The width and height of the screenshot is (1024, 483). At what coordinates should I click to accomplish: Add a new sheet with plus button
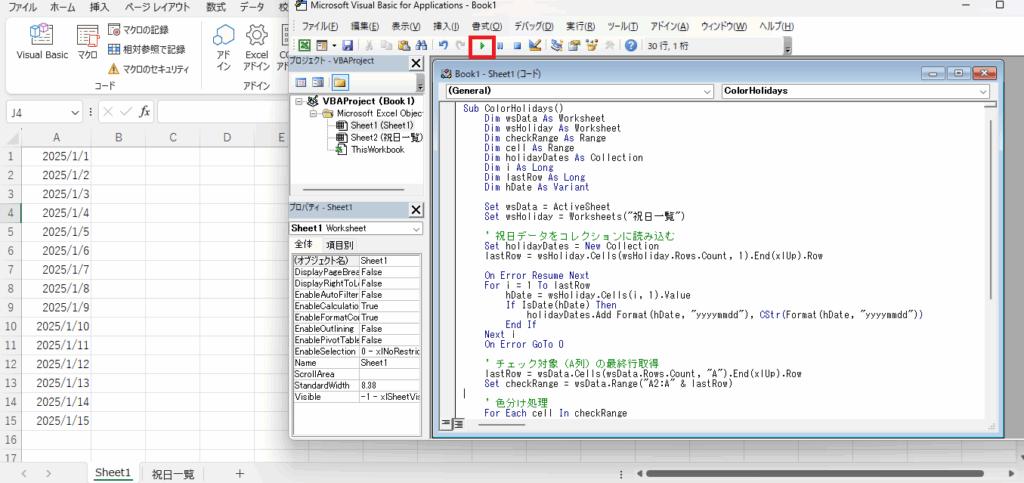(240, 473)
